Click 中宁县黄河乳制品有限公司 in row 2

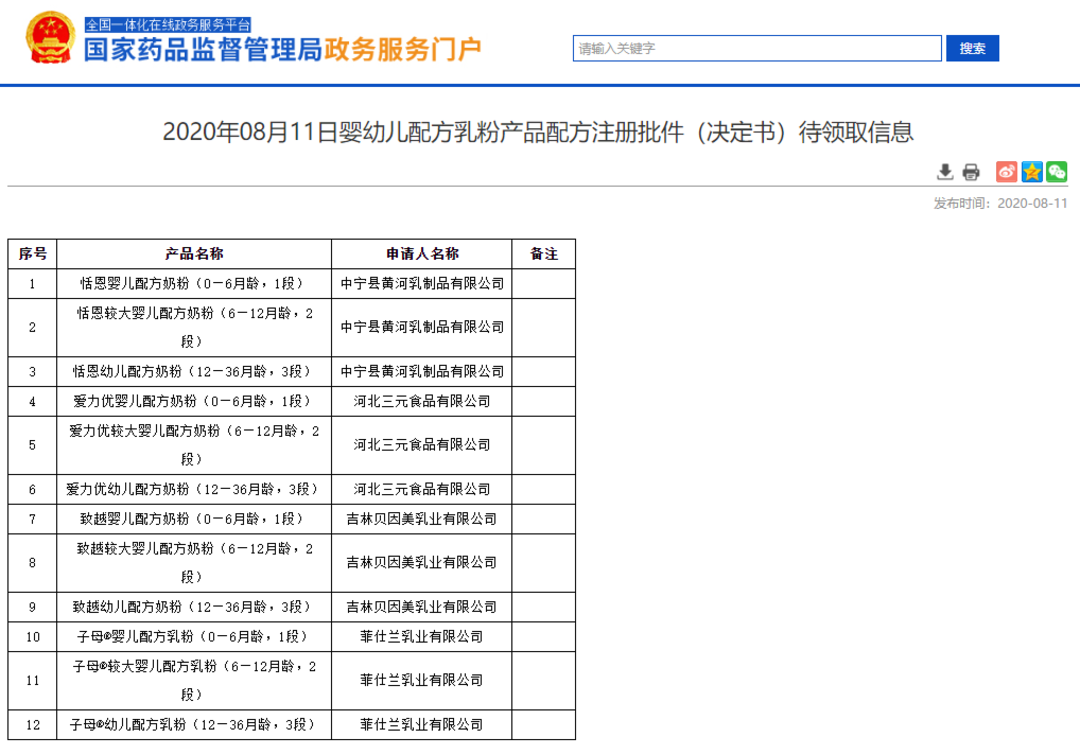tap(422, 327)
